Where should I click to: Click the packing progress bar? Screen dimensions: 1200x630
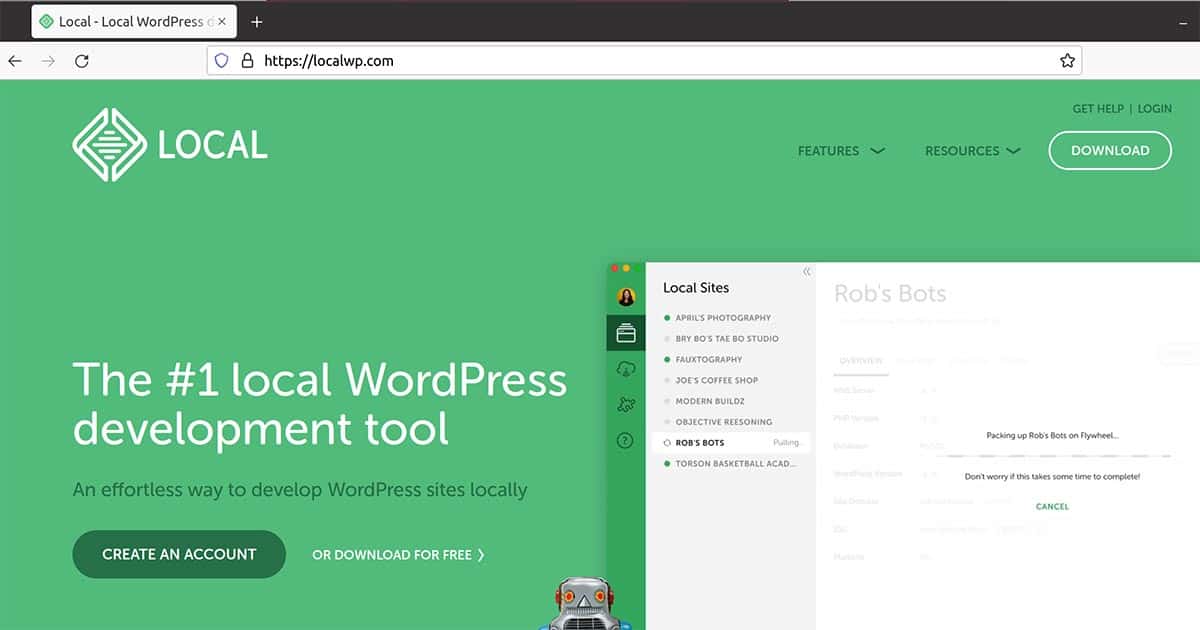pos(1052,455)
